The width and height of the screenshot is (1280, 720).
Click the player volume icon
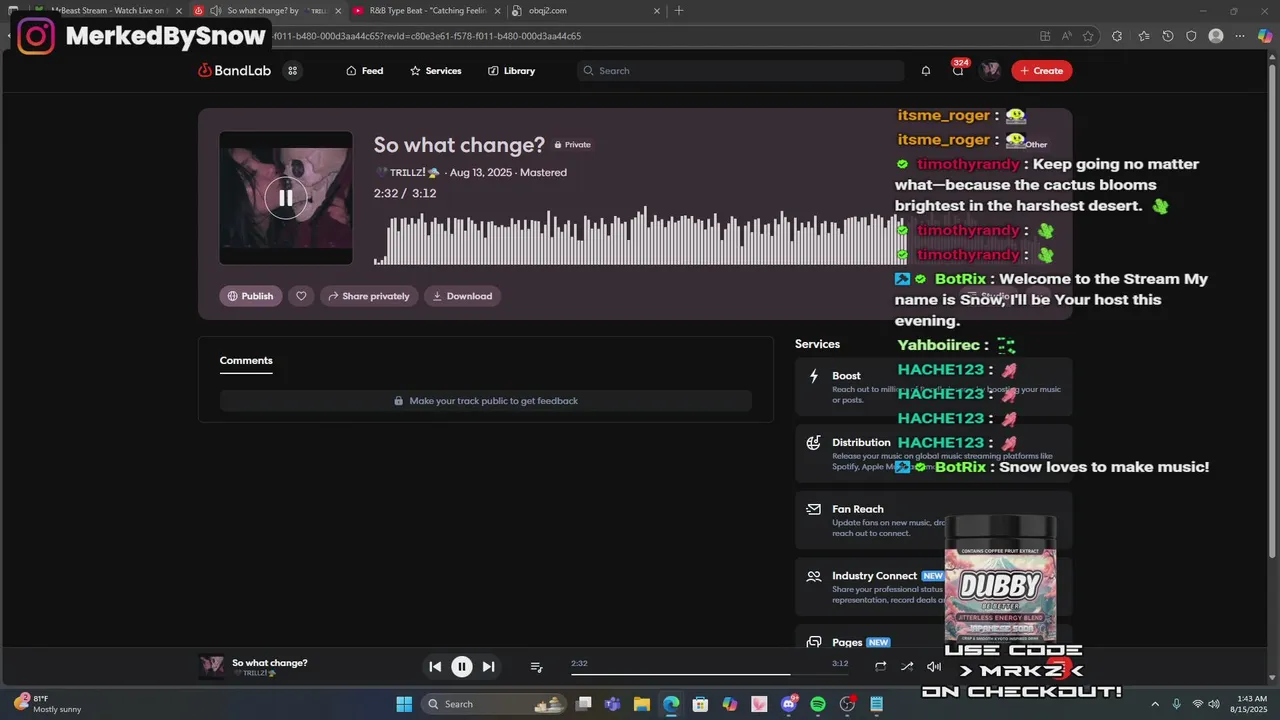(934, 667)
